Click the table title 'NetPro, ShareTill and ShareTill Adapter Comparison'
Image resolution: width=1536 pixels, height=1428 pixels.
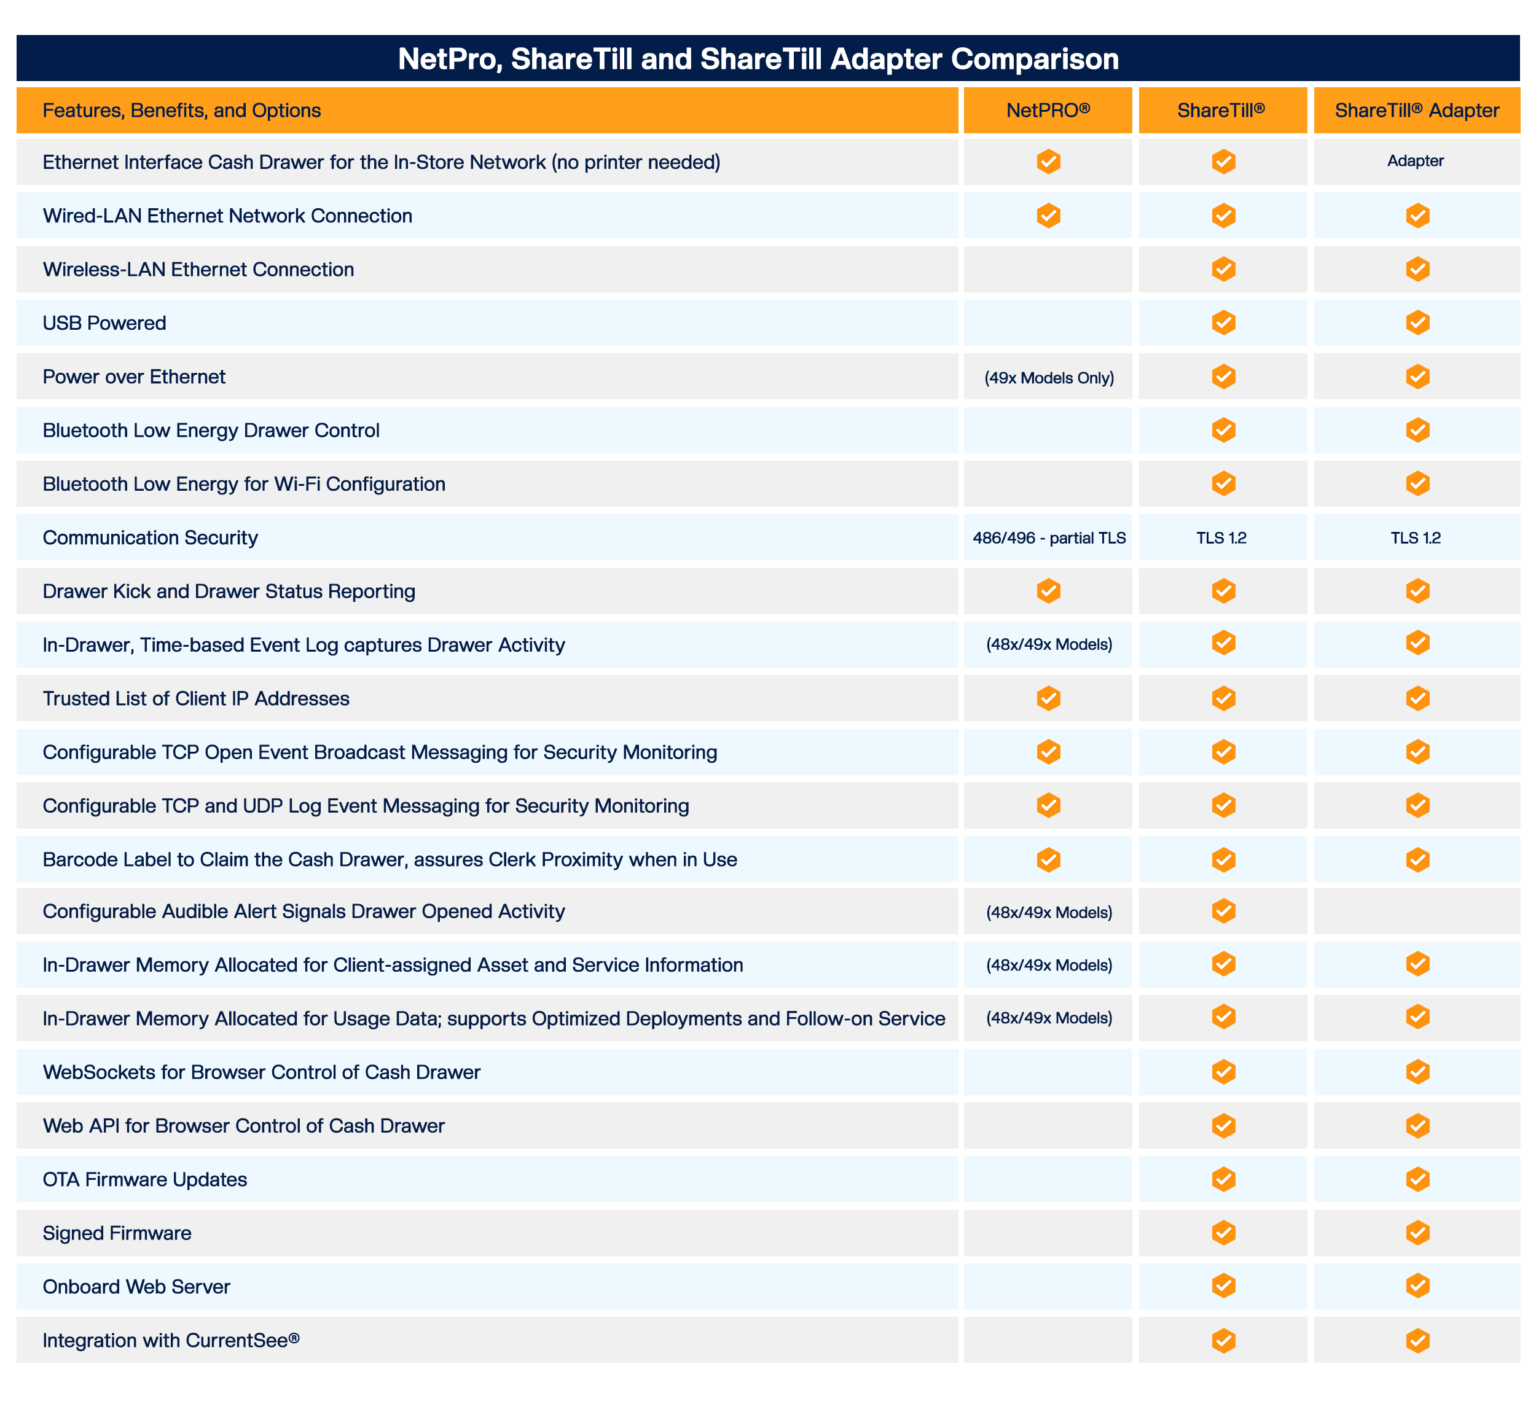[x=758, y=59]
